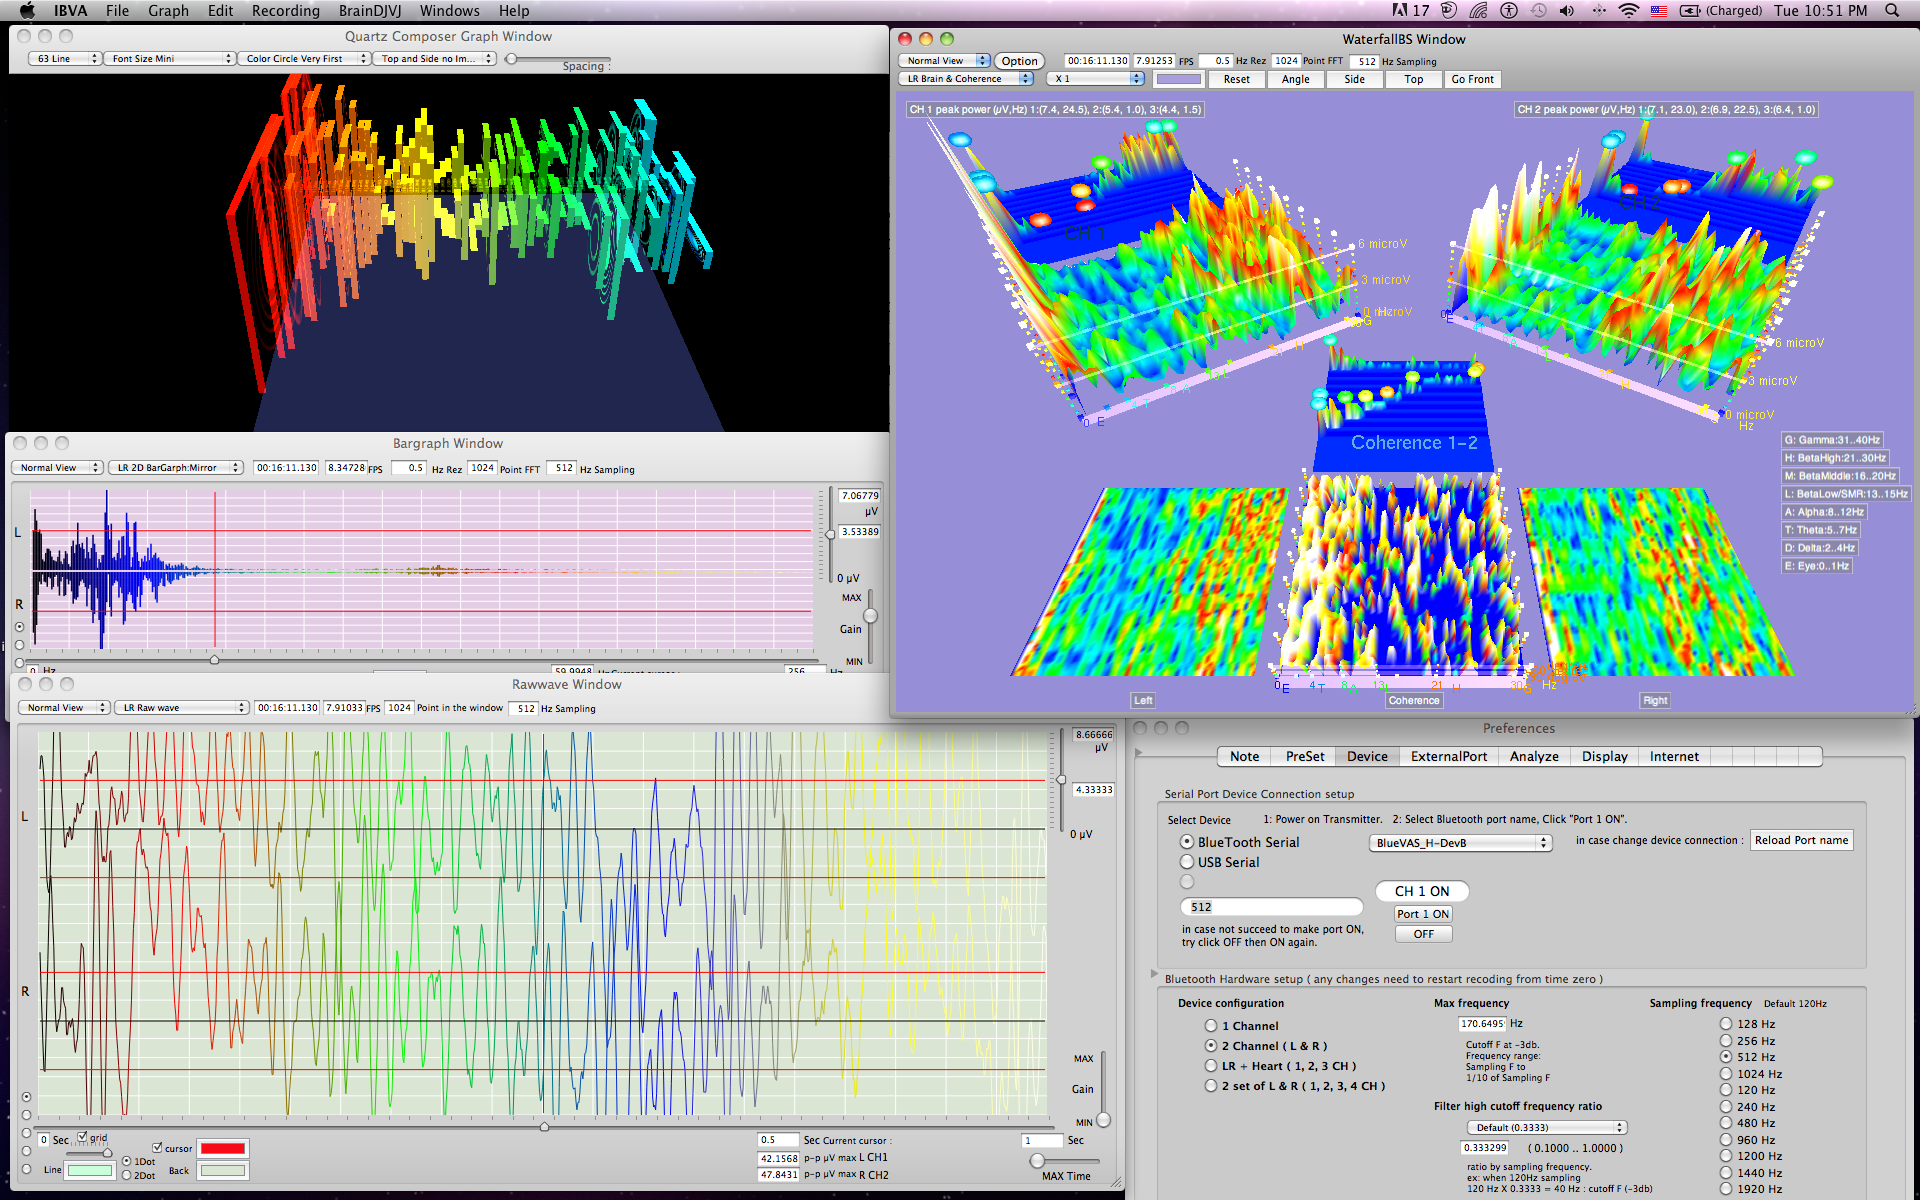Click the A: Alpha:8..12Hz band label
This screenshot has height=1200, width=1920.
1825,512
